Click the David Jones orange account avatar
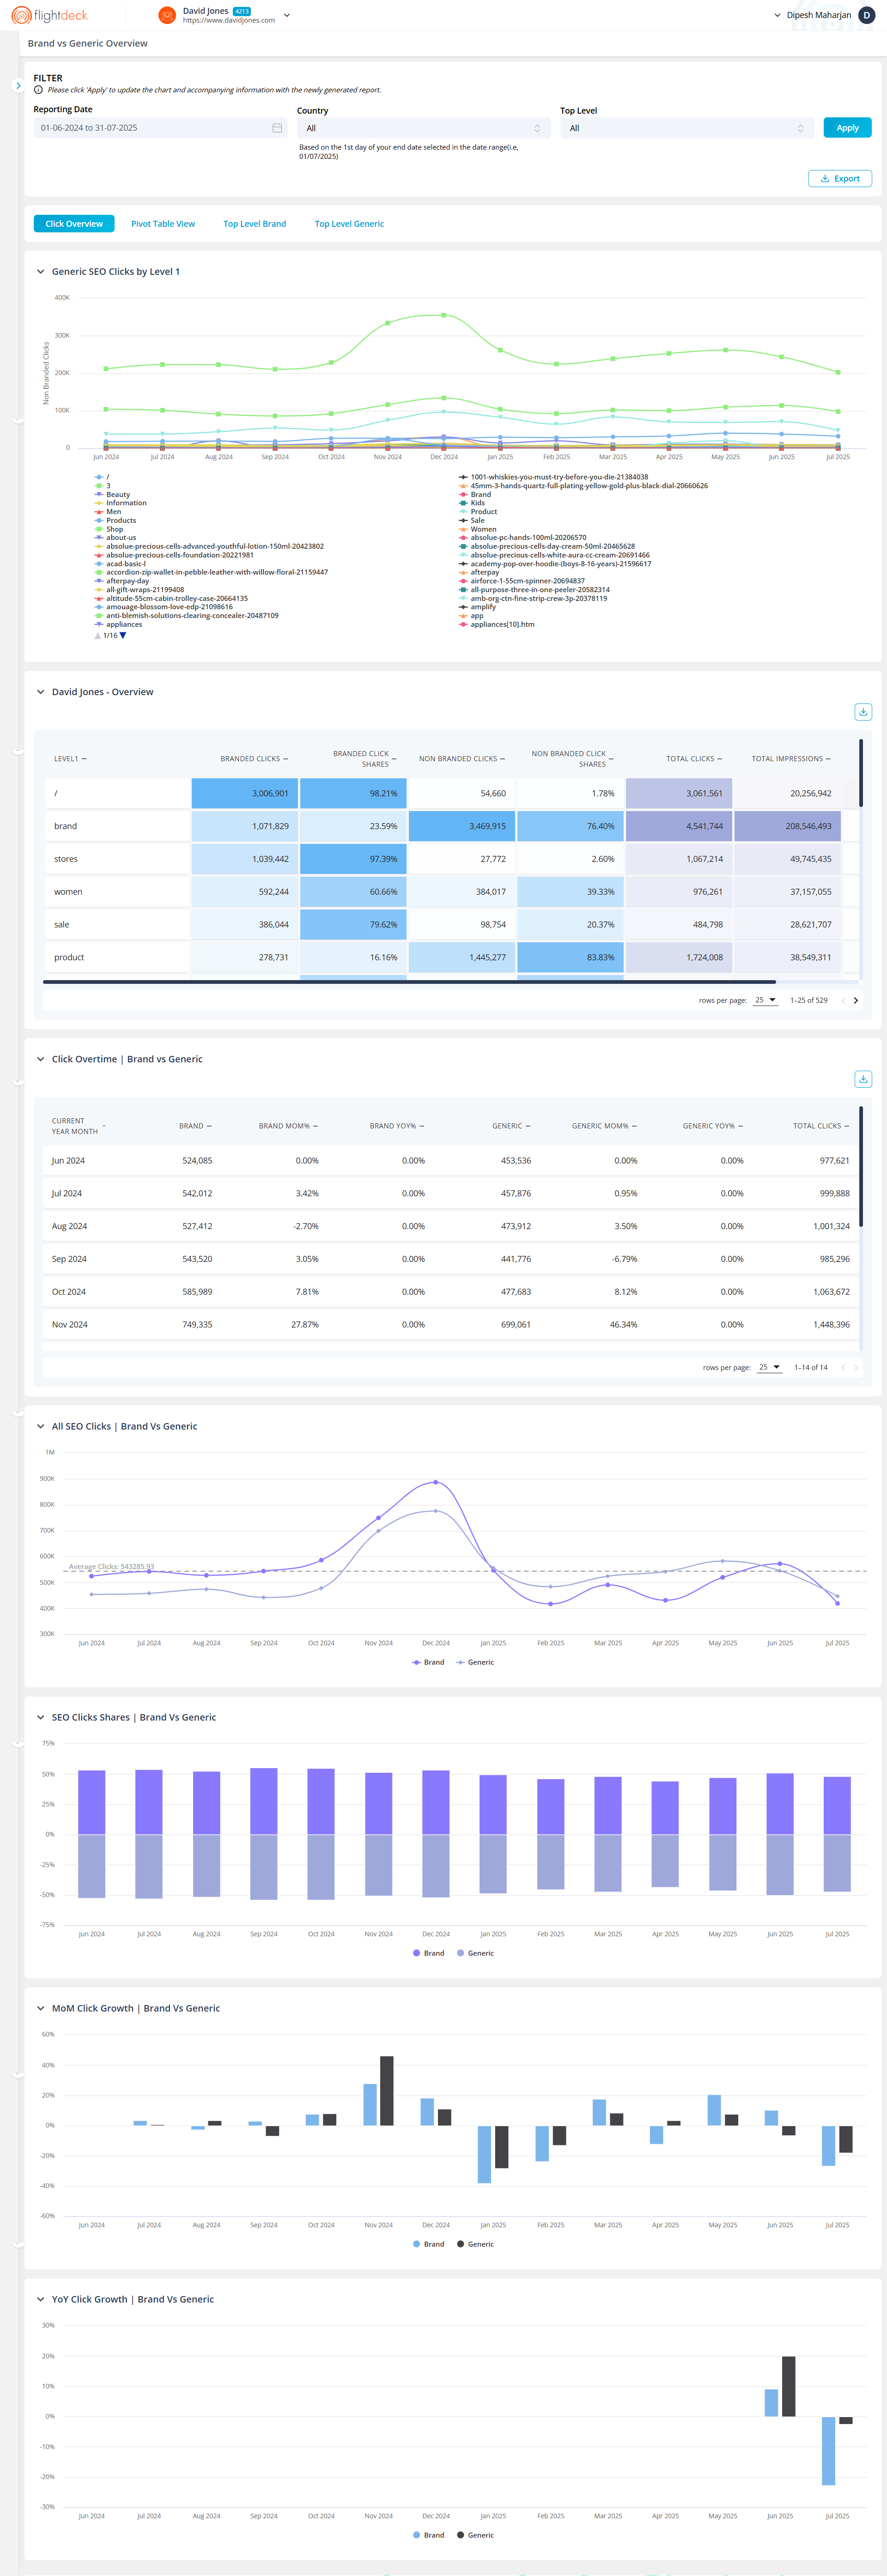 (x=167, y=15)
